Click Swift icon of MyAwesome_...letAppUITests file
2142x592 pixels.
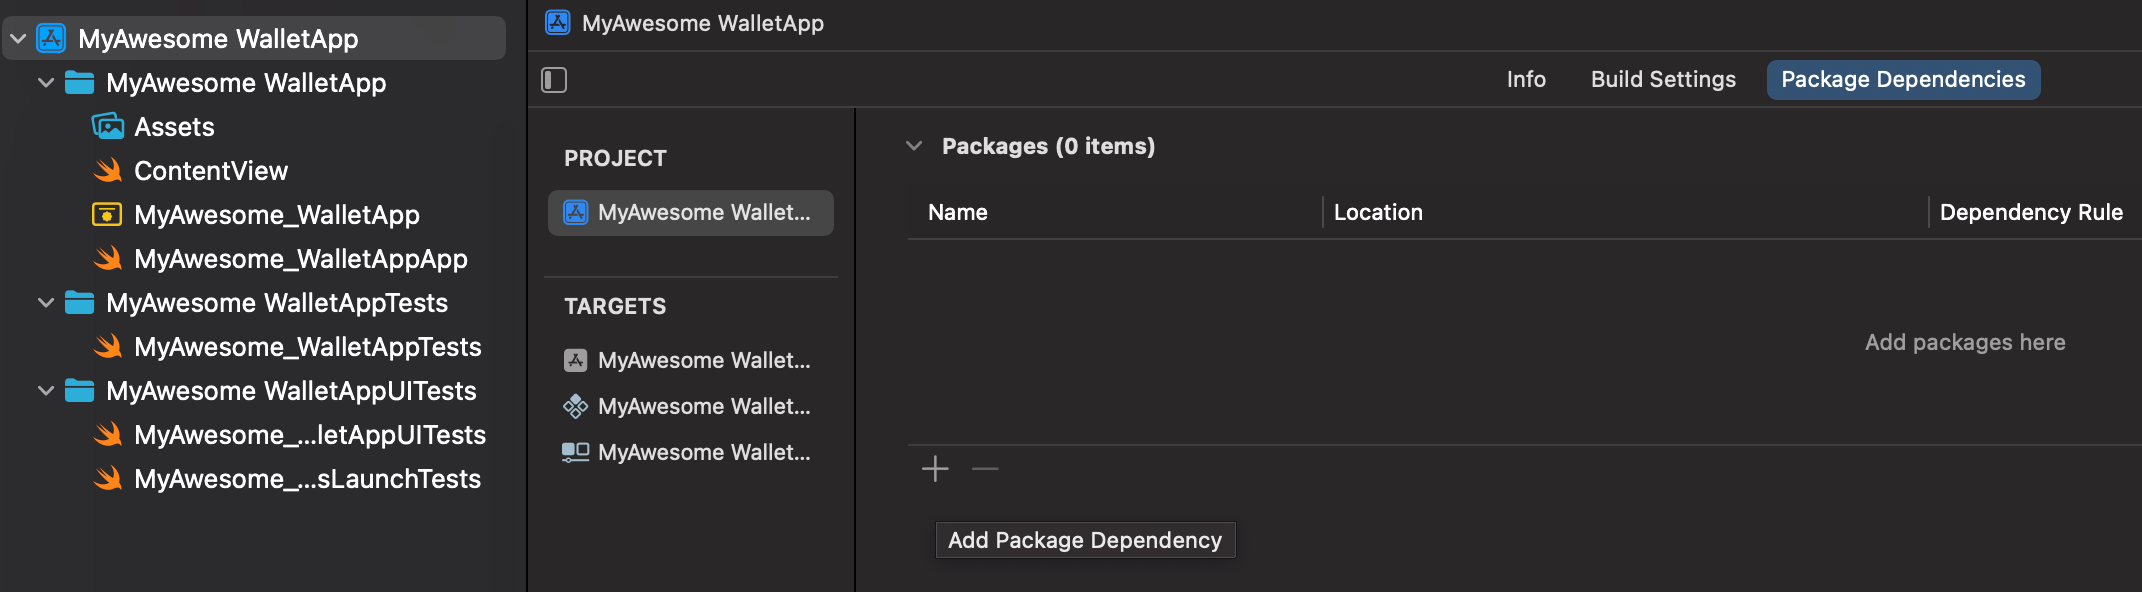click(x=107, y=435)
